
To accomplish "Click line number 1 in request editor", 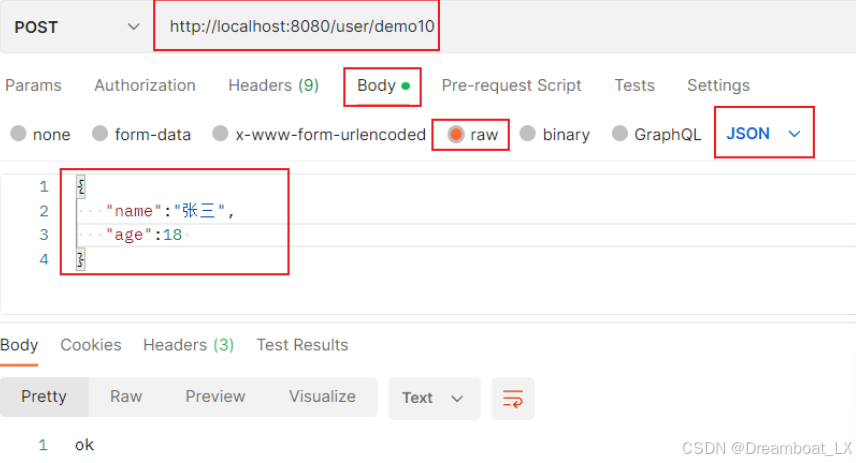I will [44, 187].
